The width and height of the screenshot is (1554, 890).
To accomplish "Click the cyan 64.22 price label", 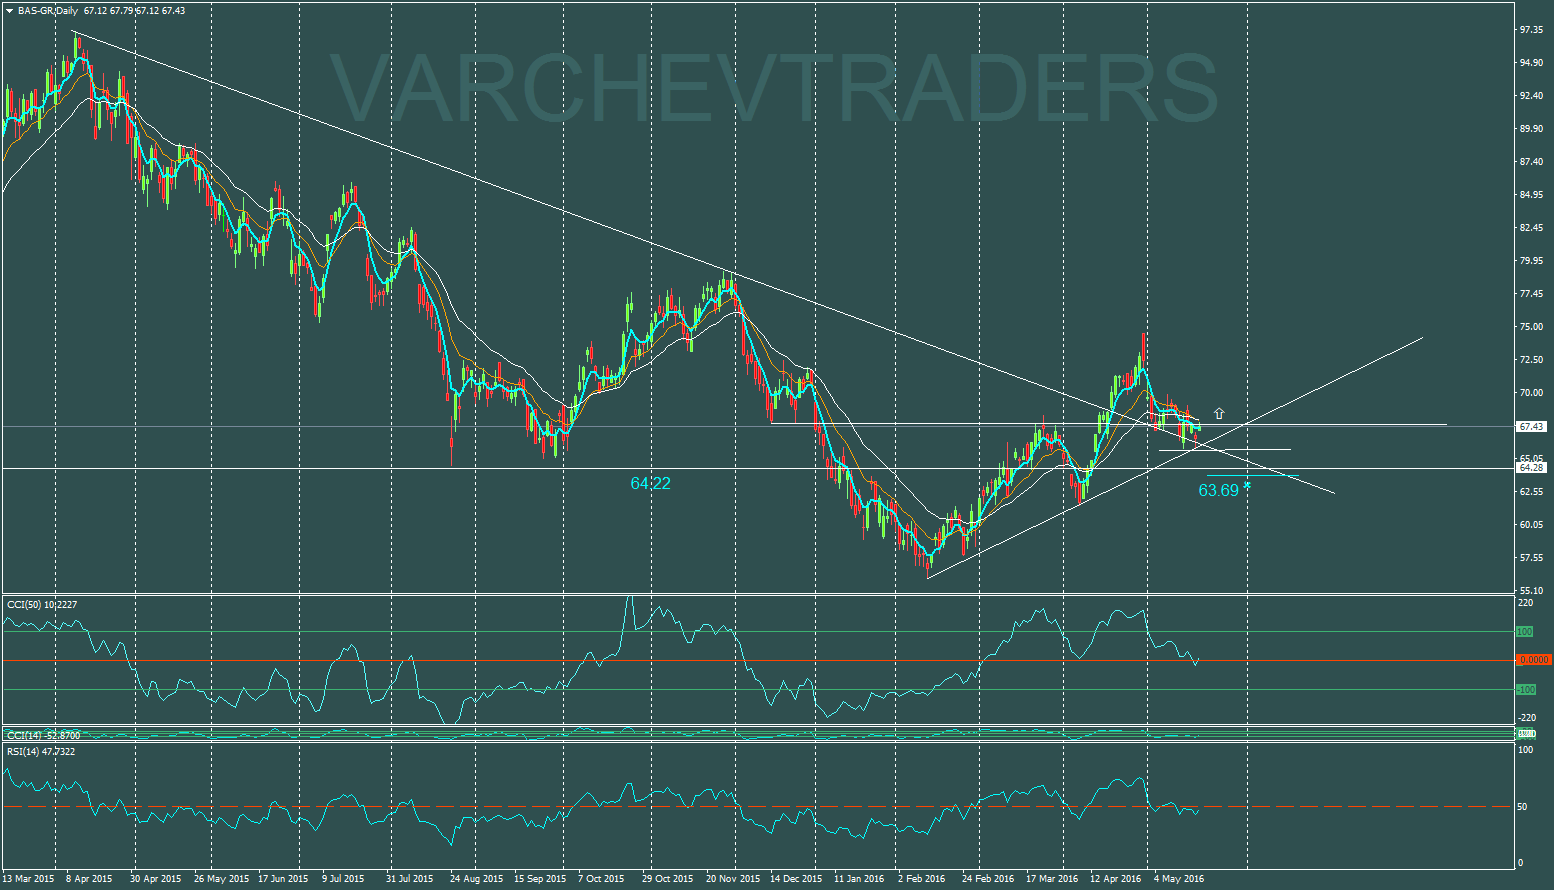I will point(650,484).
